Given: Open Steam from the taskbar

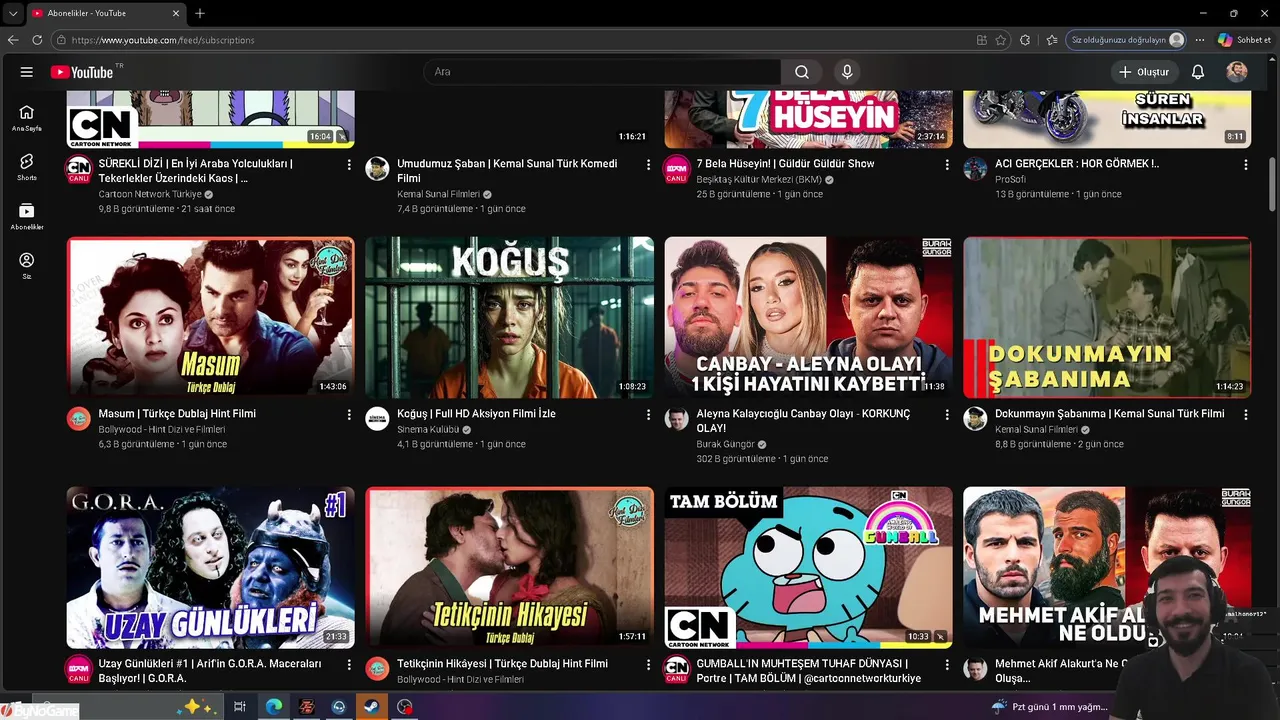Looking at the screenshot, I should (370, 706).
